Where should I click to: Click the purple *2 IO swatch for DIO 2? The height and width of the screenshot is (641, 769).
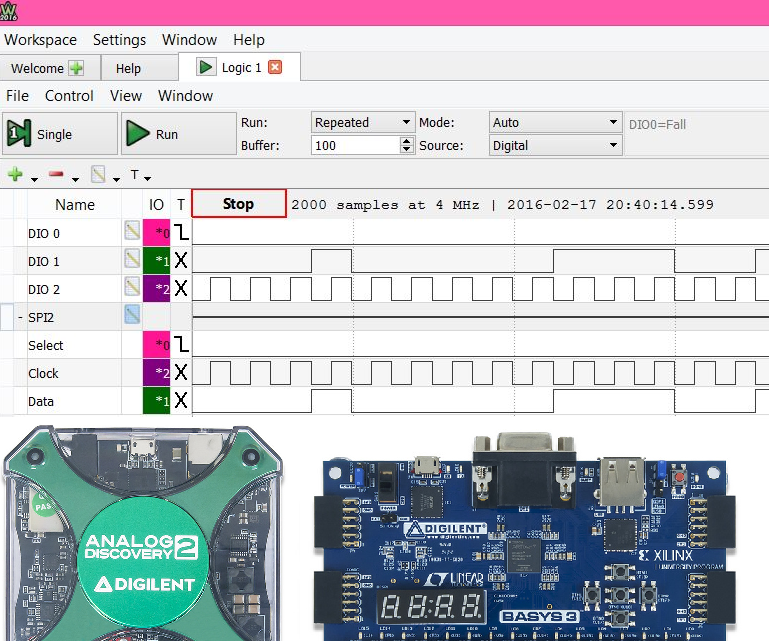pos(156,288)
